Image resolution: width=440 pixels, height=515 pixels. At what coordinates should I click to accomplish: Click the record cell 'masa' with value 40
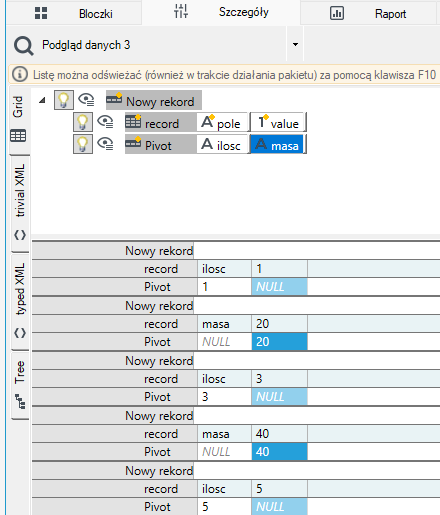[x=224, y=434]
